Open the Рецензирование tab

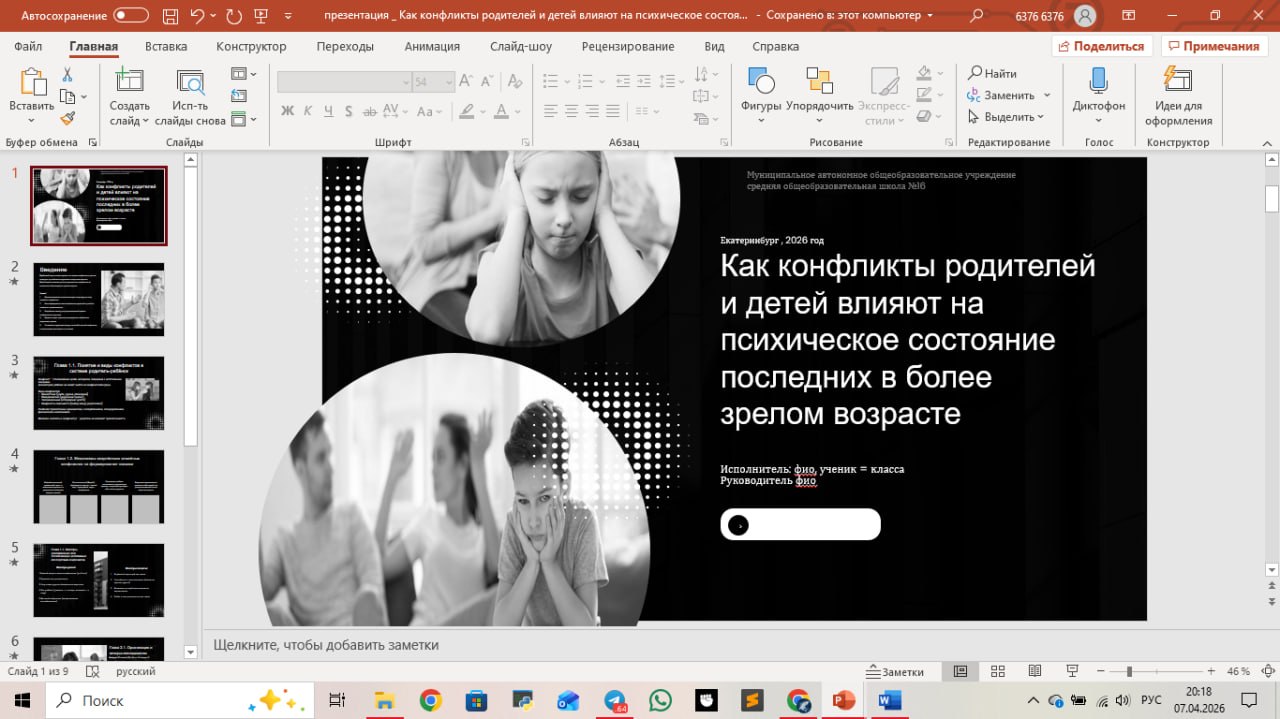pos(630,46)
